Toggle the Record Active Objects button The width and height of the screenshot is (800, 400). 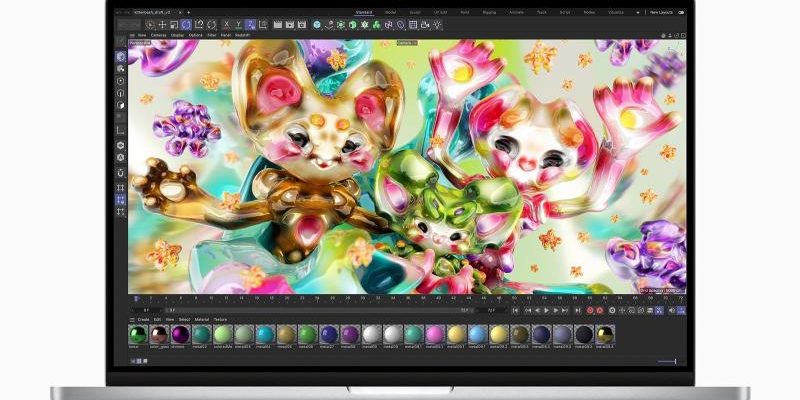[590, 310]
